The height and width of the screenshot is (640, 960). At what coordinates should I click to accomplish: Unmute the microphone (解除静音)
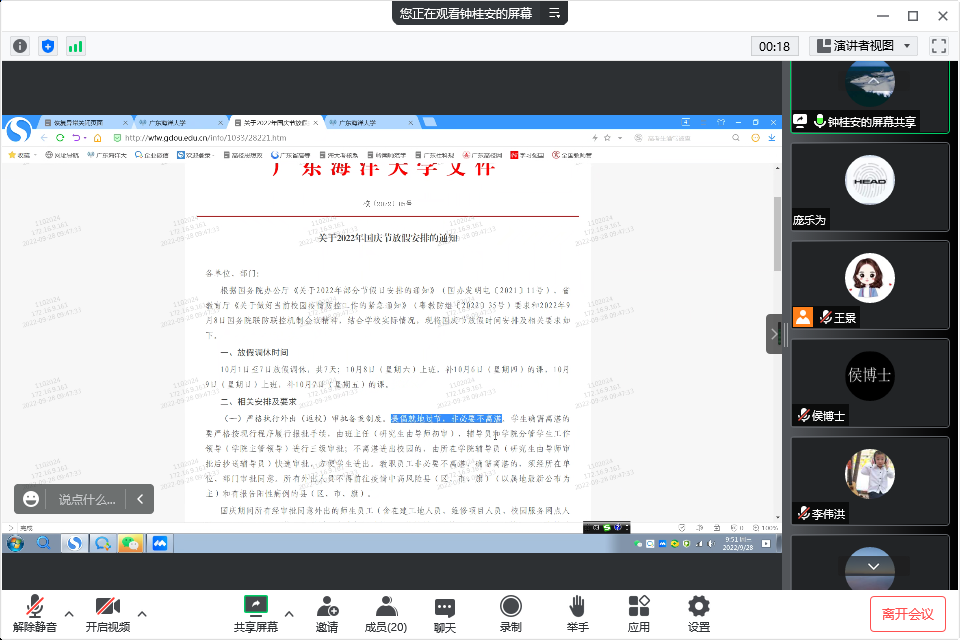(x=35, y=613)
